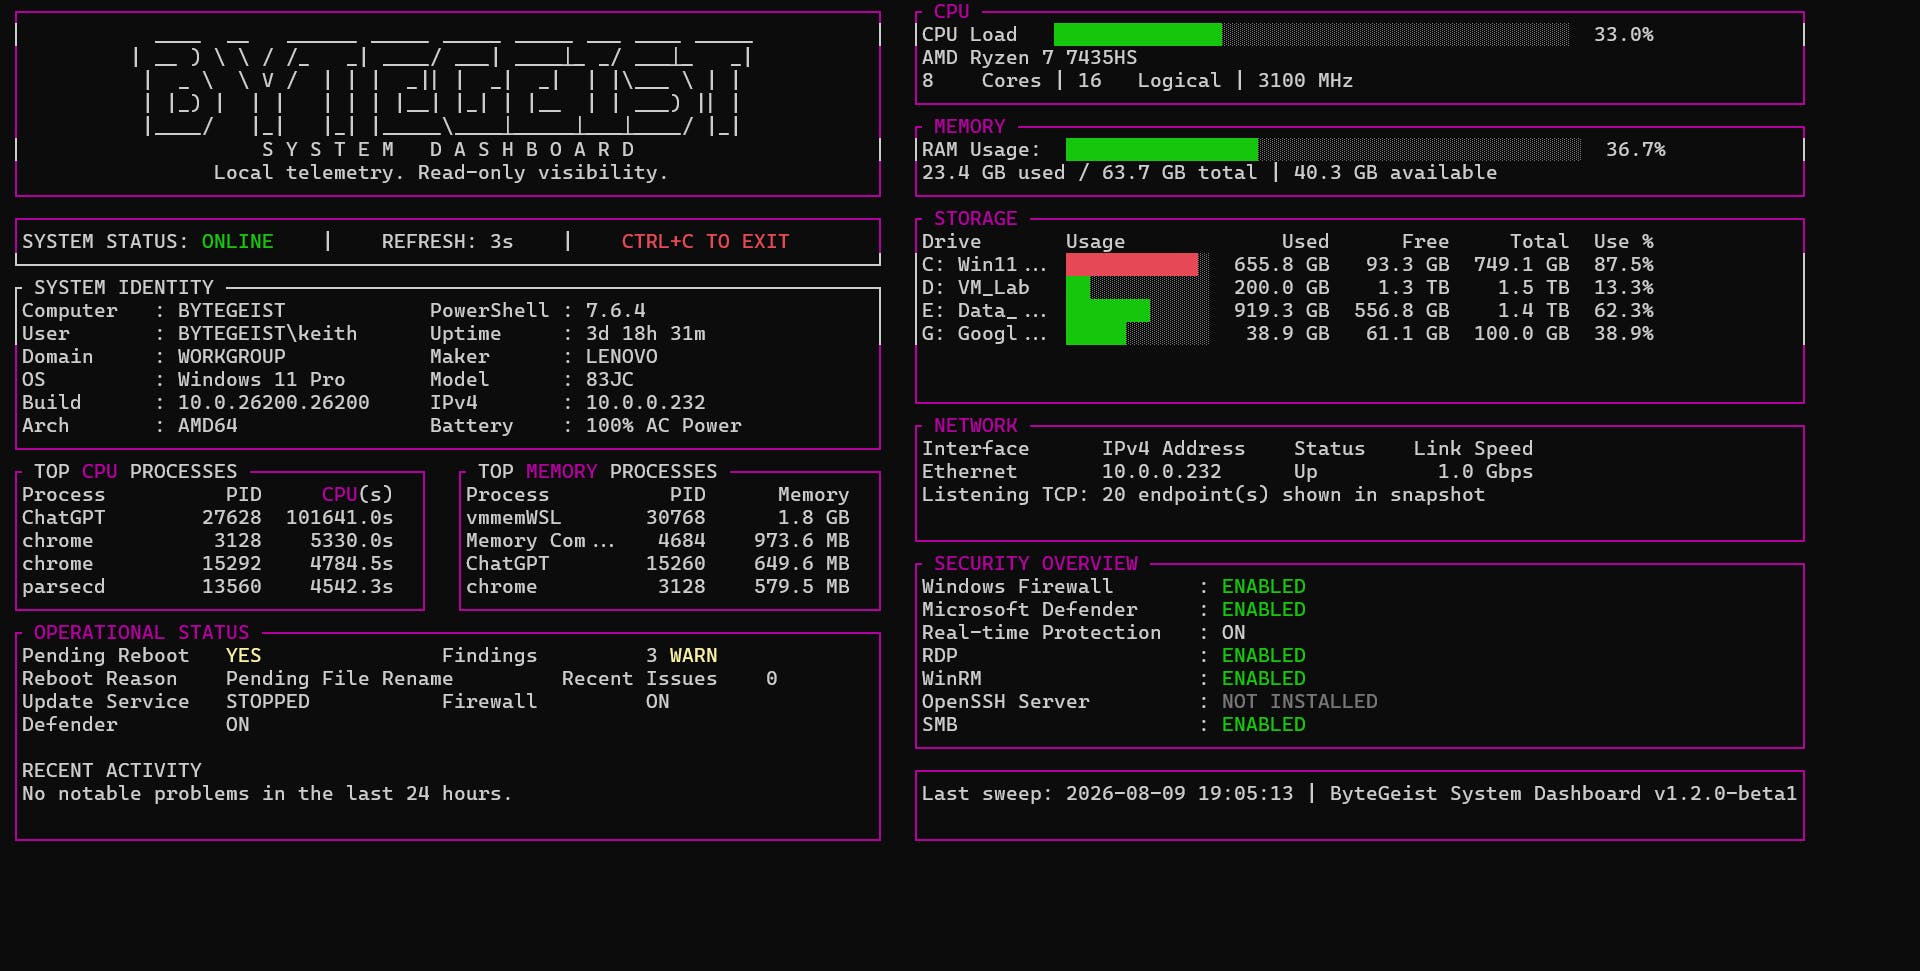Click the SMB ENABLED status
Image resolution: width=1920 pixels, height=971 pixels.
[x=1264, y=724]
